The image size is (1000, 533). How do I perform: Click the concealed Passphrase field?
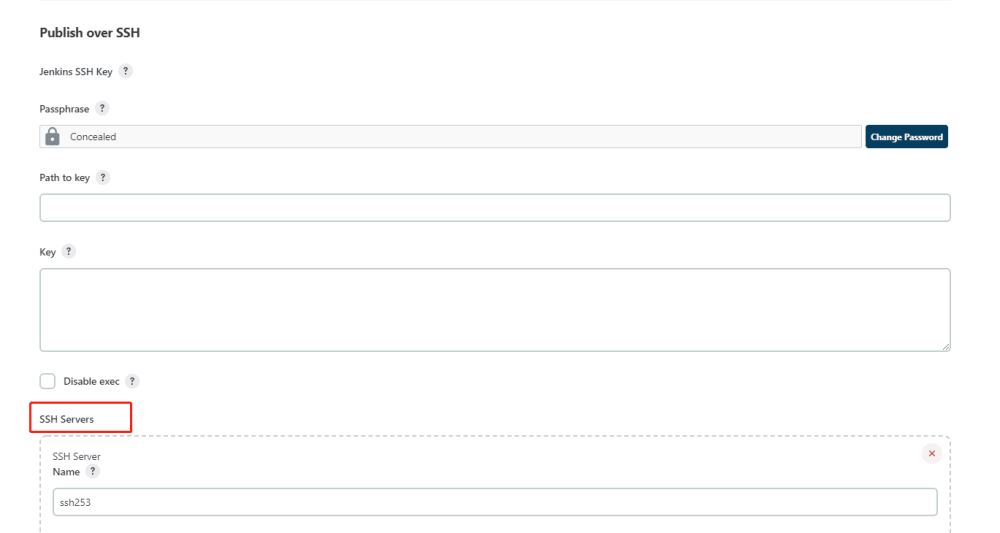pyautogui.click(x=450, y=136)
